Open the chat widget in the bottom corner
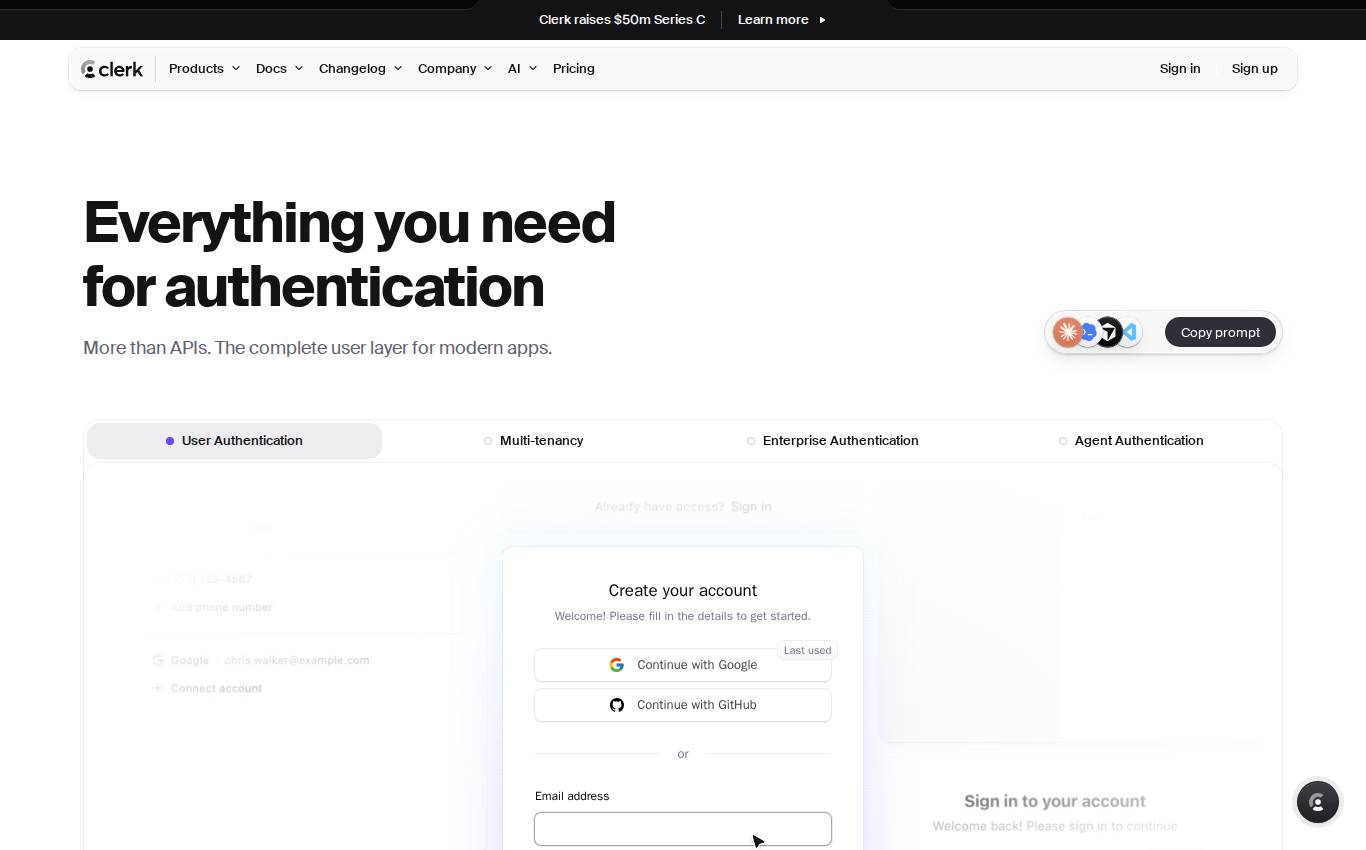1366x850 pixels. point(1317,802)
